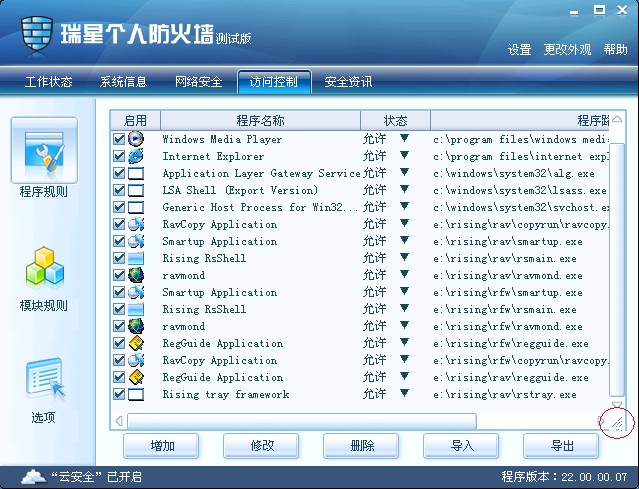Screen dimensions: 639x489
Task: Click the 导入 import button
Action: pos(461,446)
